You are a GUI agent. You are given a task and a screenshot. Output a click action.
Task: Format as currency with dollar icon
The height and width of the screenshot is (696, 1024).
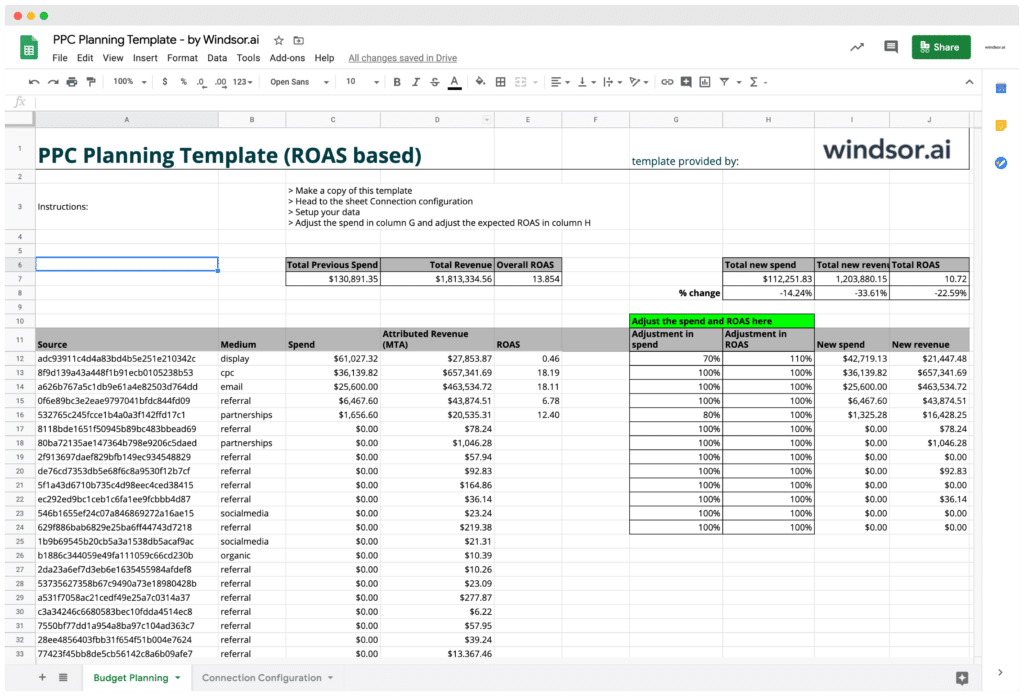pyautogui.click(x=165, y=82)
